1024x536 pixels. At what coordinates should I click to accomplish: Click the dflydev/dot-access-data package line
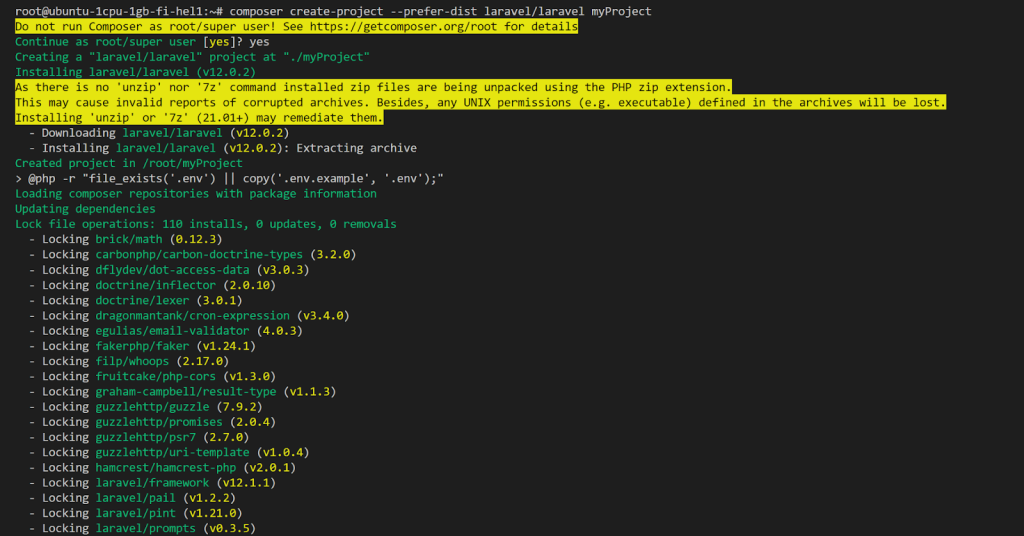click(x=172, y=270)
